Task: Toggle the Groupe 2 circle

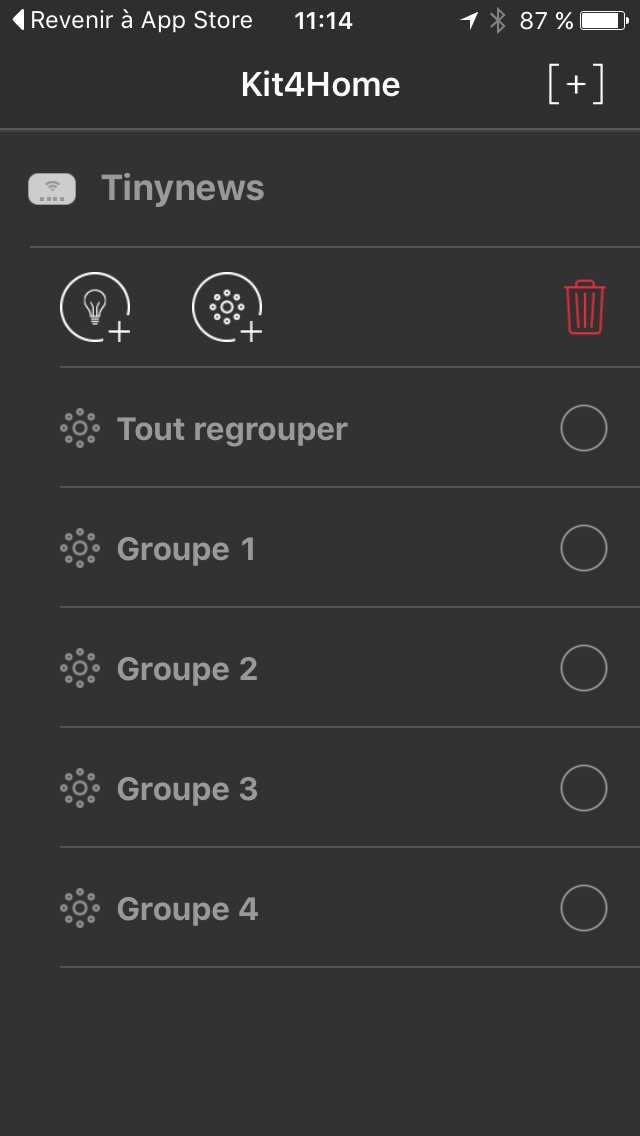Action: point(584,669)
